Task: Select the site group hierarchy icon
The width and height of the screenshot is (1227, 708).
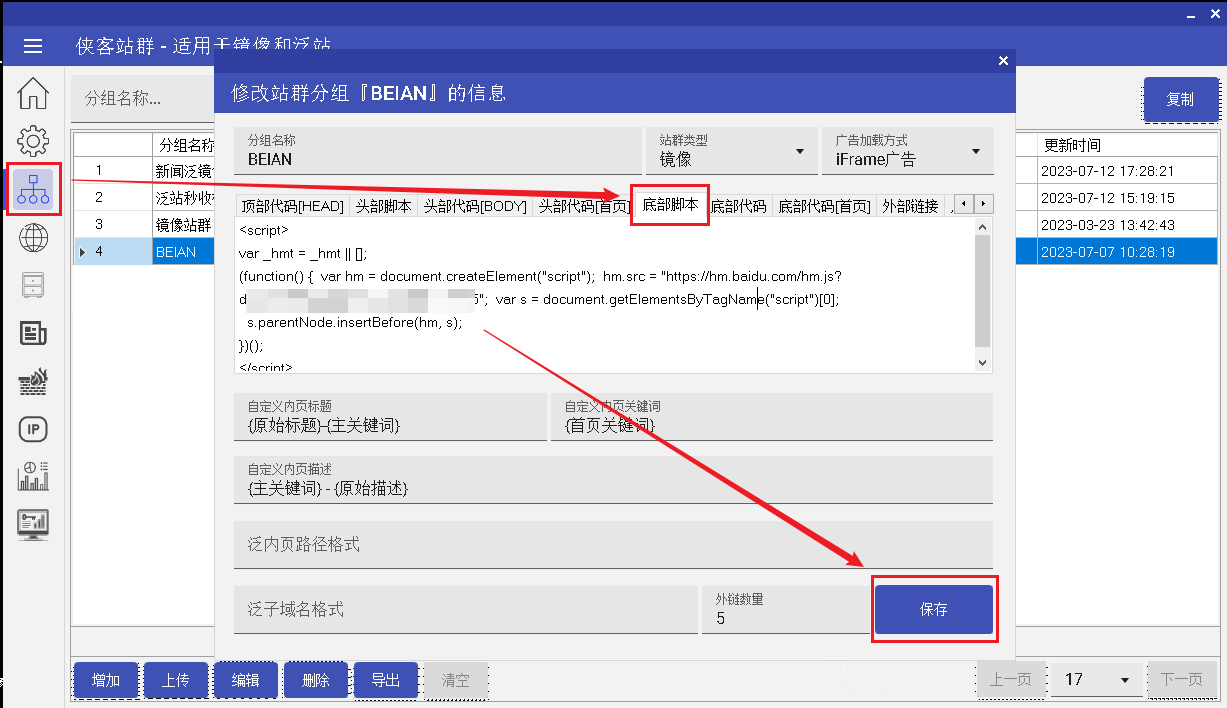Action: coord(33,188)
